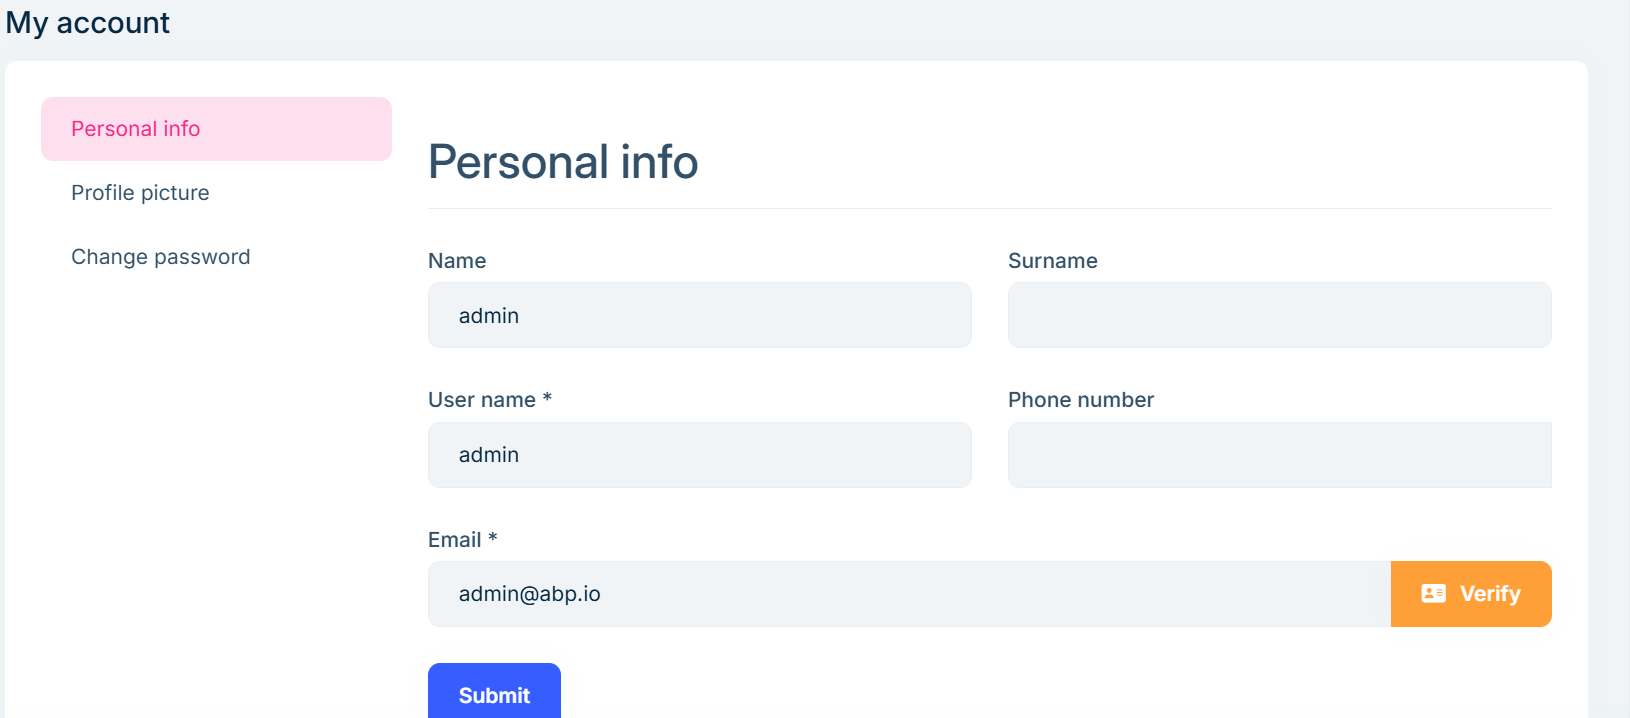Click the Surname field label
This screenshot has height=718, width=1630.
pyautogui.click(x=1052, y=261)
